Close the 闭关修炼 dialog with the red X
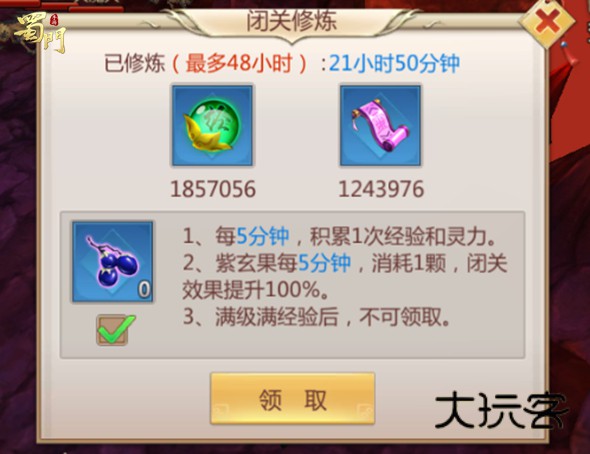 [x=547, y=22]
